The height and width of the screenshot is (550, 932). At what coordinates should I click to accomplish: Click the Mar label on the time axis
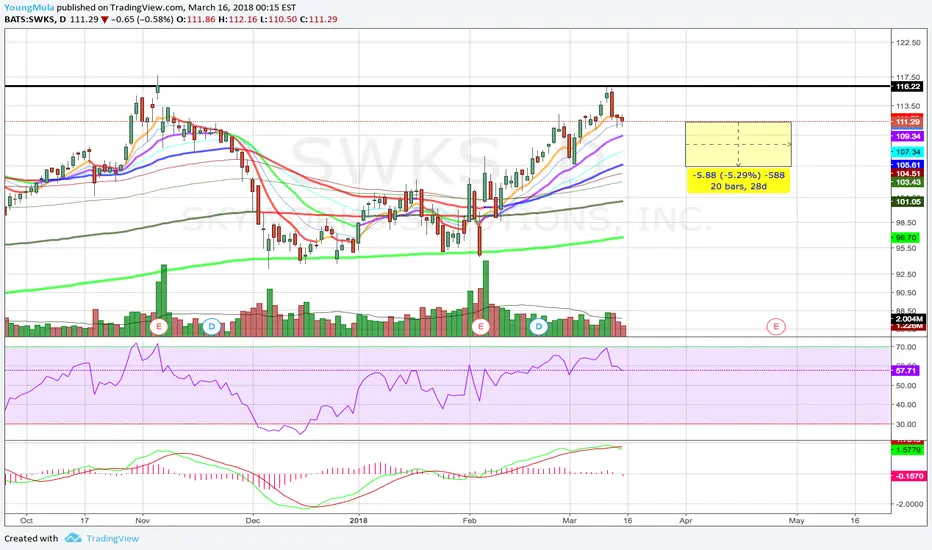[569, 520]
